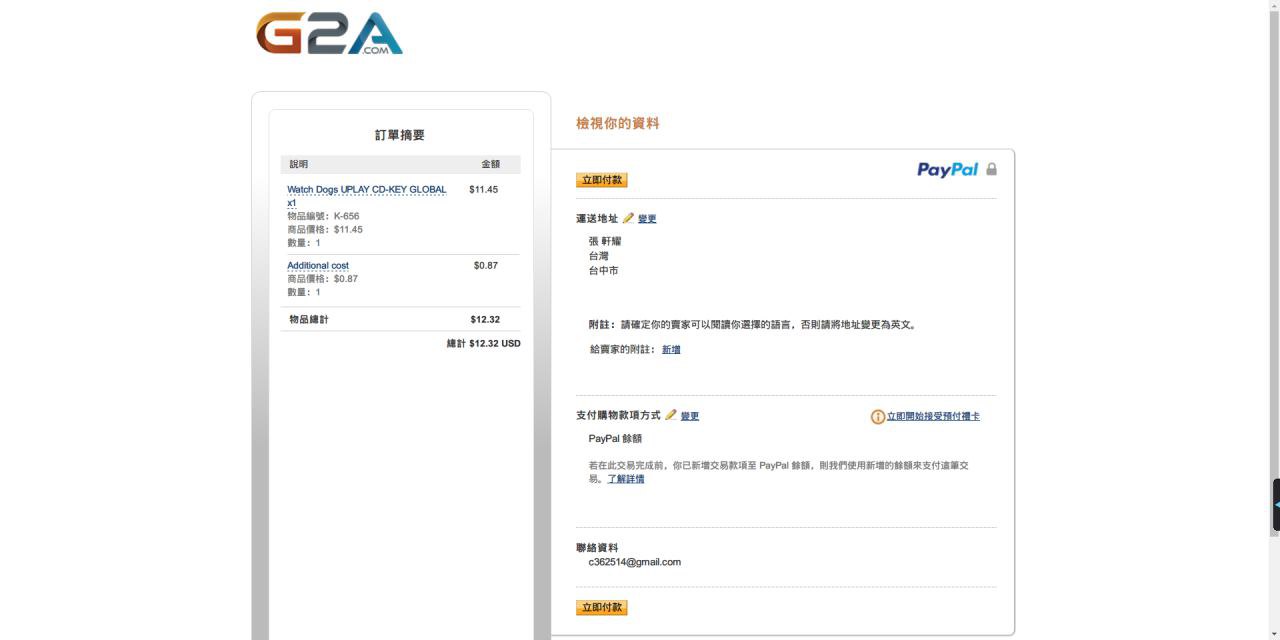
Task: Click the pencil icon beside 運送地址
Action: [628, 218]
